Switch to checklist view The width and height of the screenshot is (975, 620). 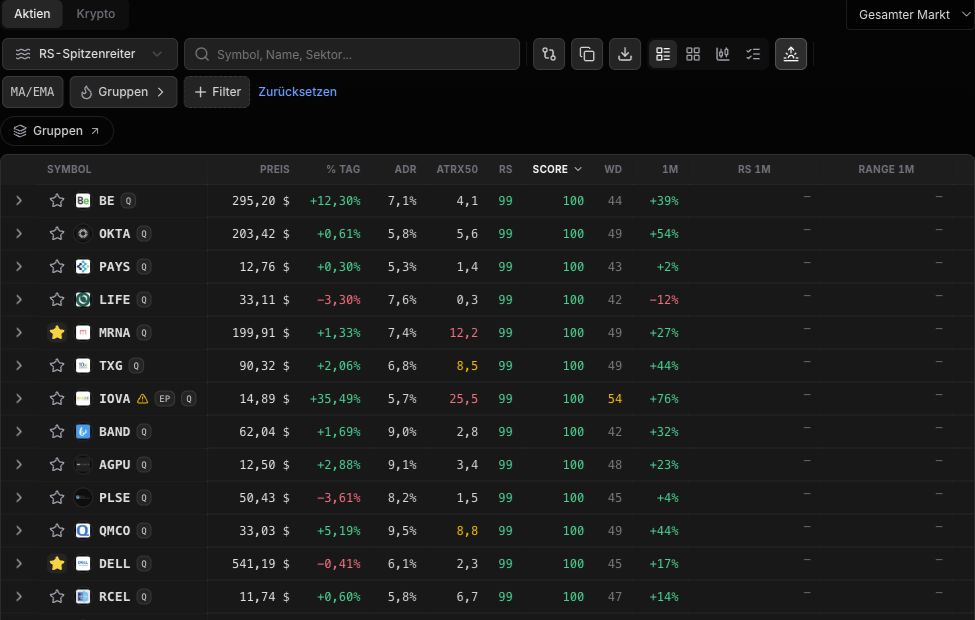click(x=753, y=54)
